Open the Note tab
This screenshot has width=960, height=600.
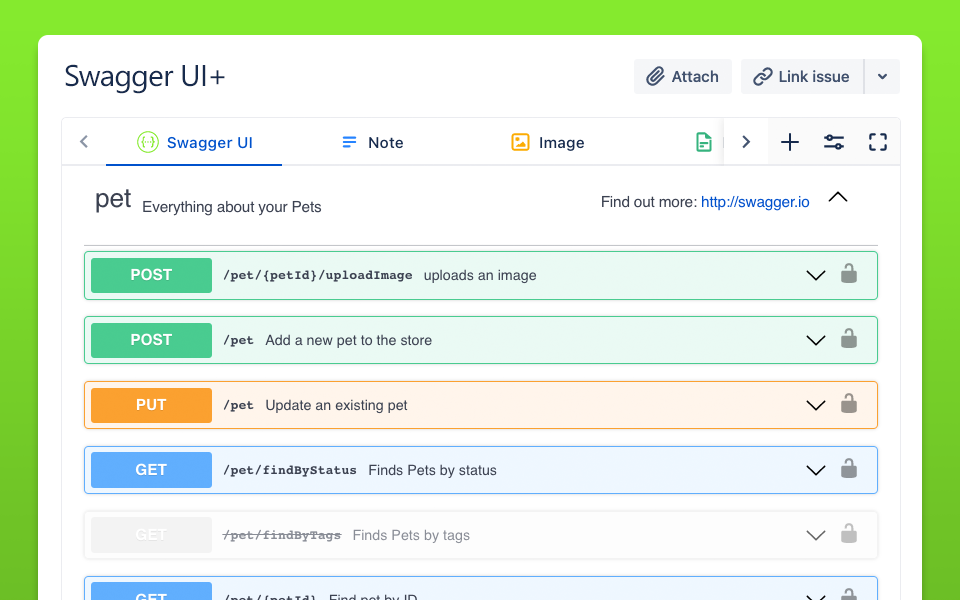click(x=372, y=142)
